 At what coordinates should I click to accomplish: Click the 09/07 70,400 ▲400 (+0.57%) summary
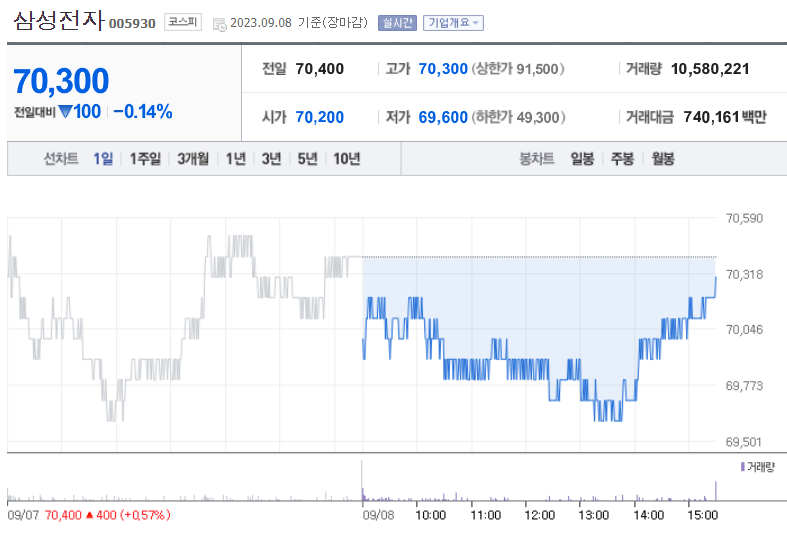click(89, 515)
